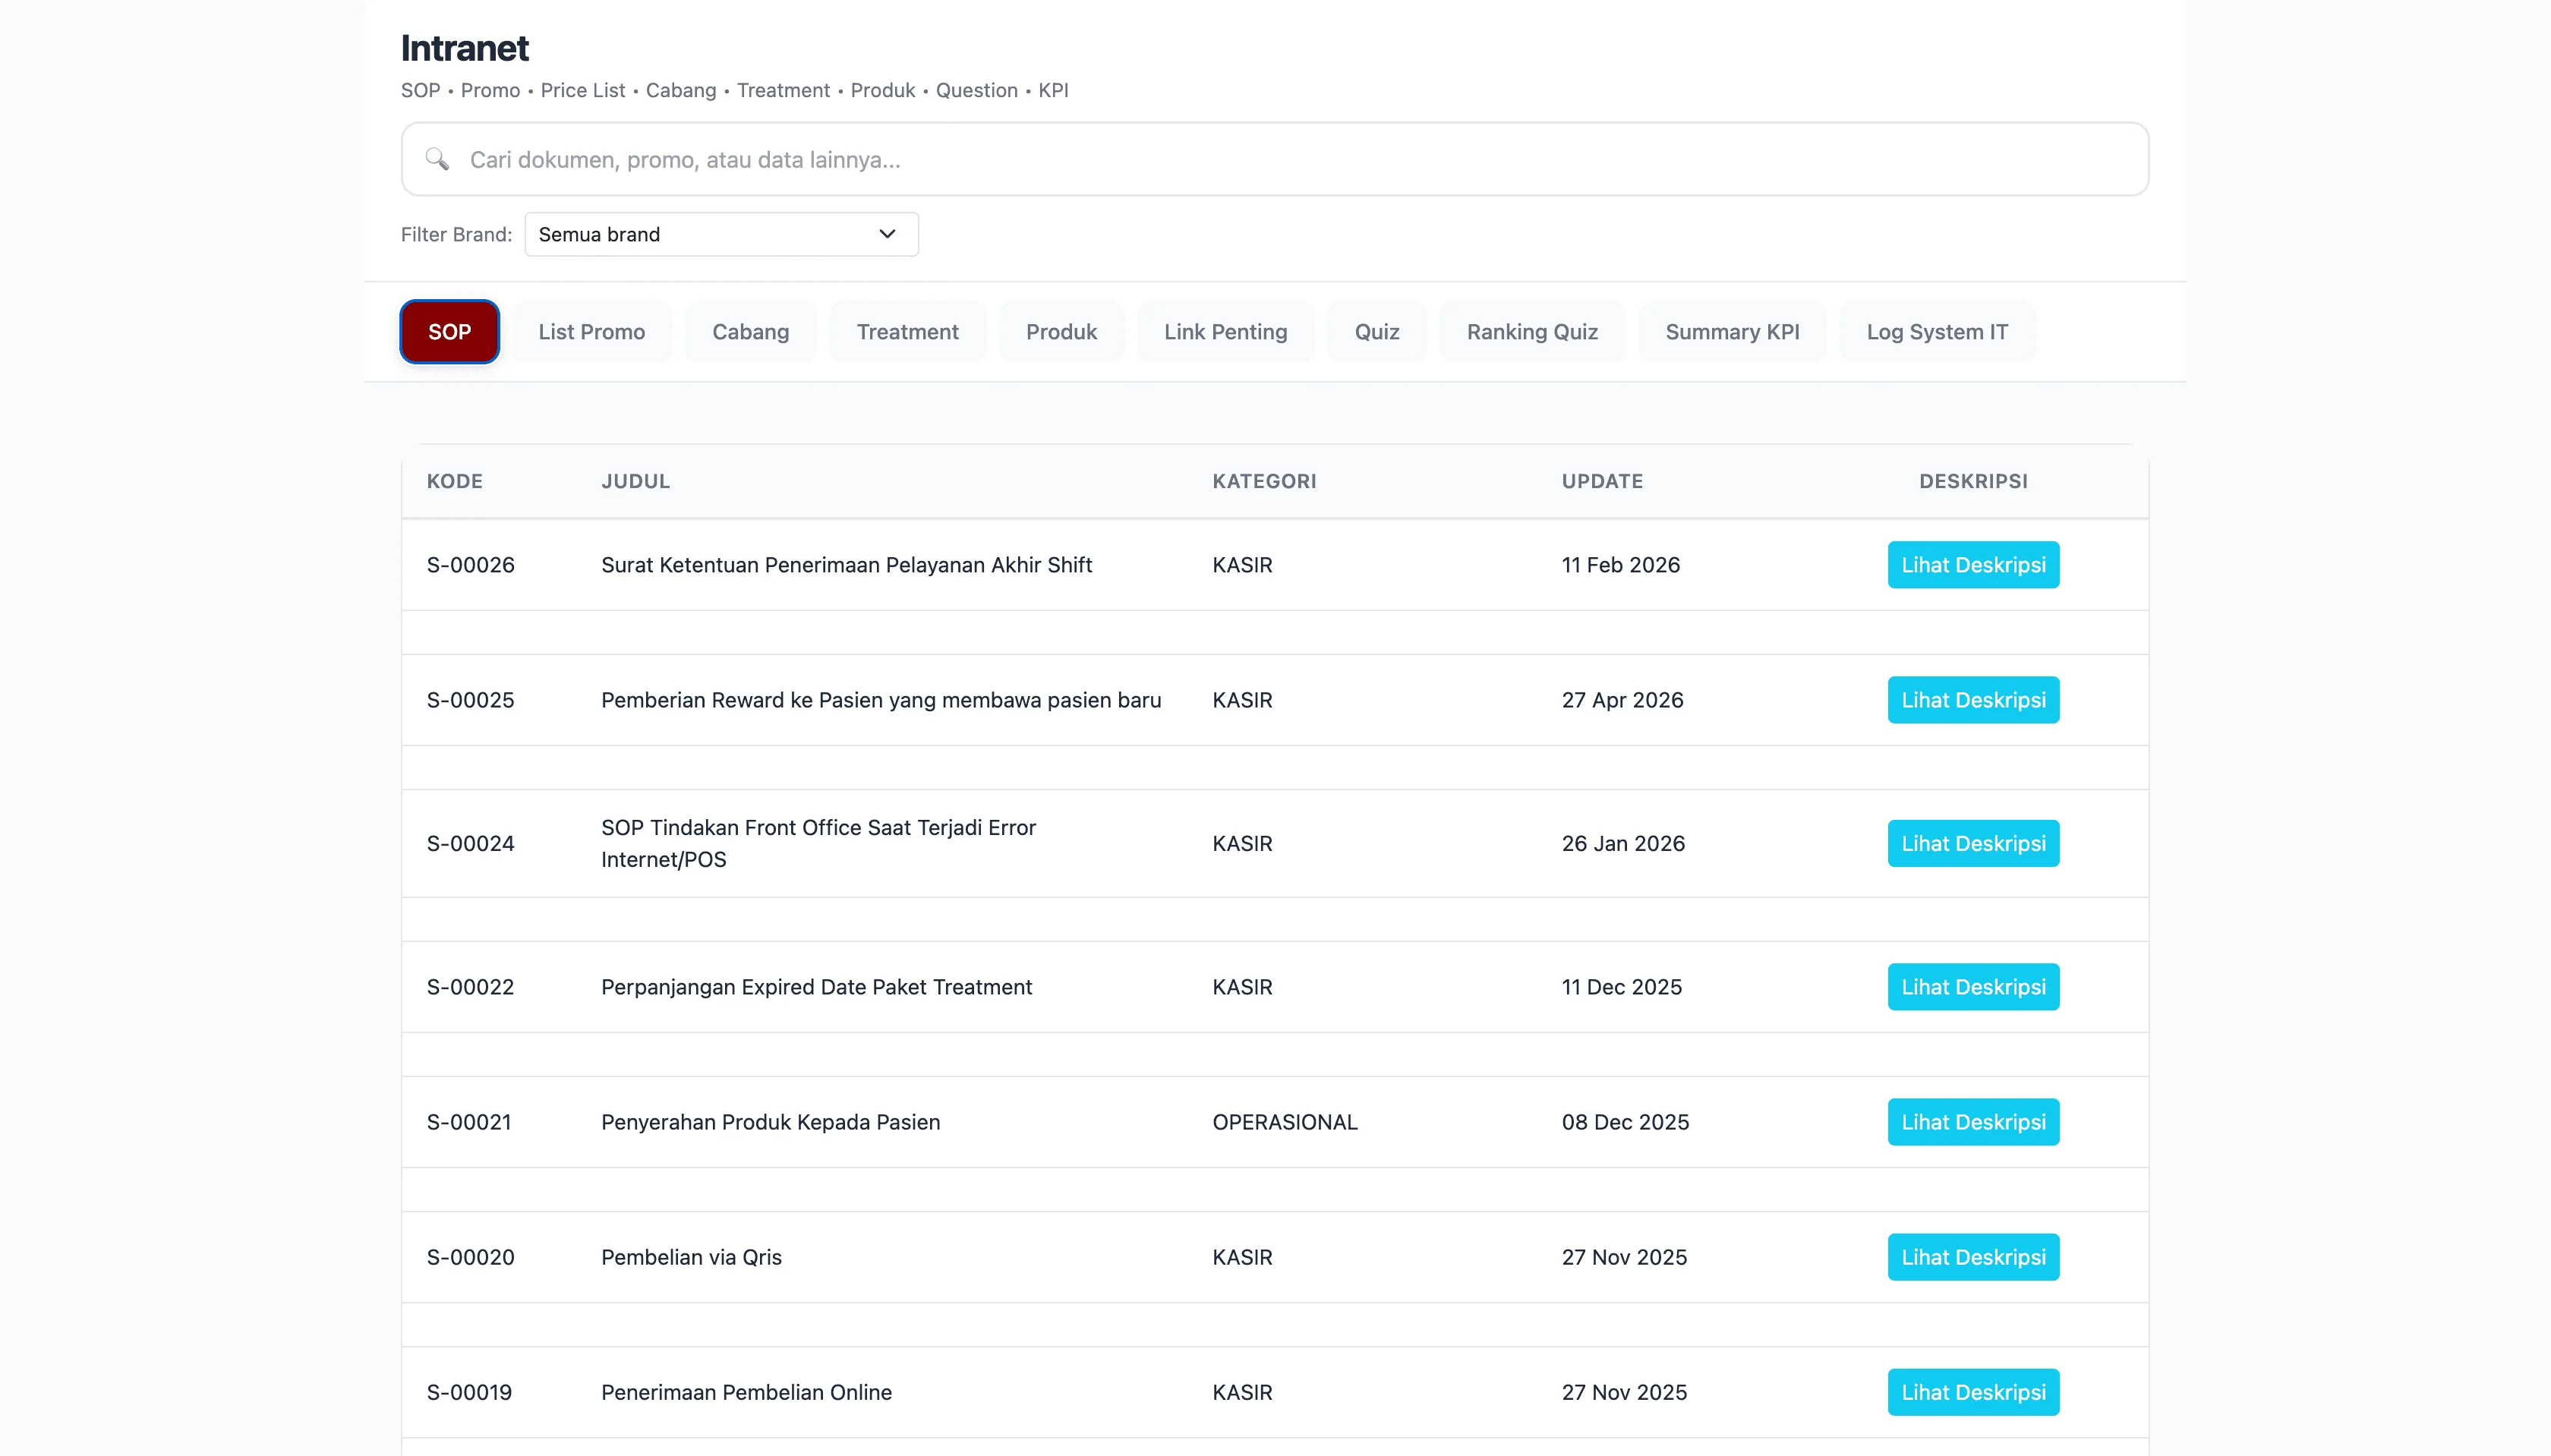Open the Summary KPI tab
The image size is (2551, 1456).
(x=1732, y=332)
